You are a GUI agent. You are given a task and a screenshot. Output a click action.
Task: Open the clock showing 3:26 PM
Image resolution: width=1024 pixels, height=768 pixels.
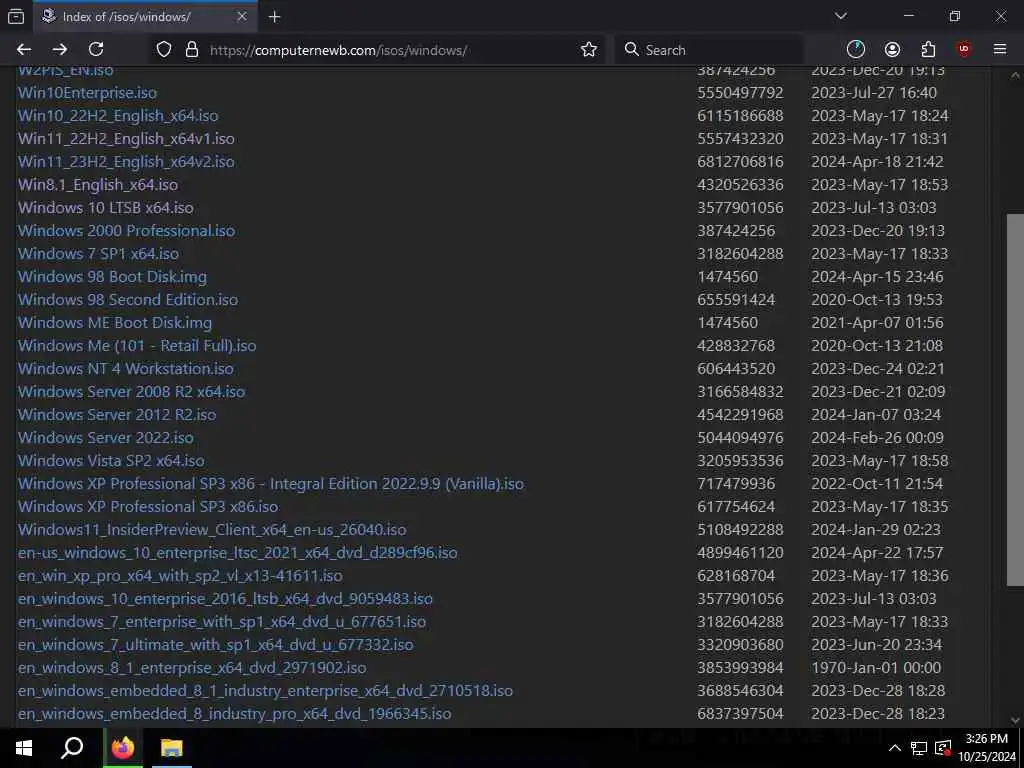(x=986, y=748)
